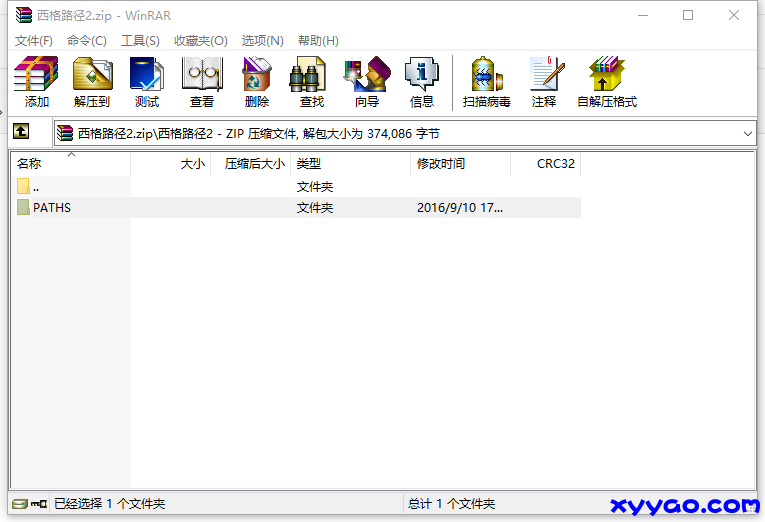Select the parent '..' folder icon
Screen dimensions: 765x522
tap(23, 186)
